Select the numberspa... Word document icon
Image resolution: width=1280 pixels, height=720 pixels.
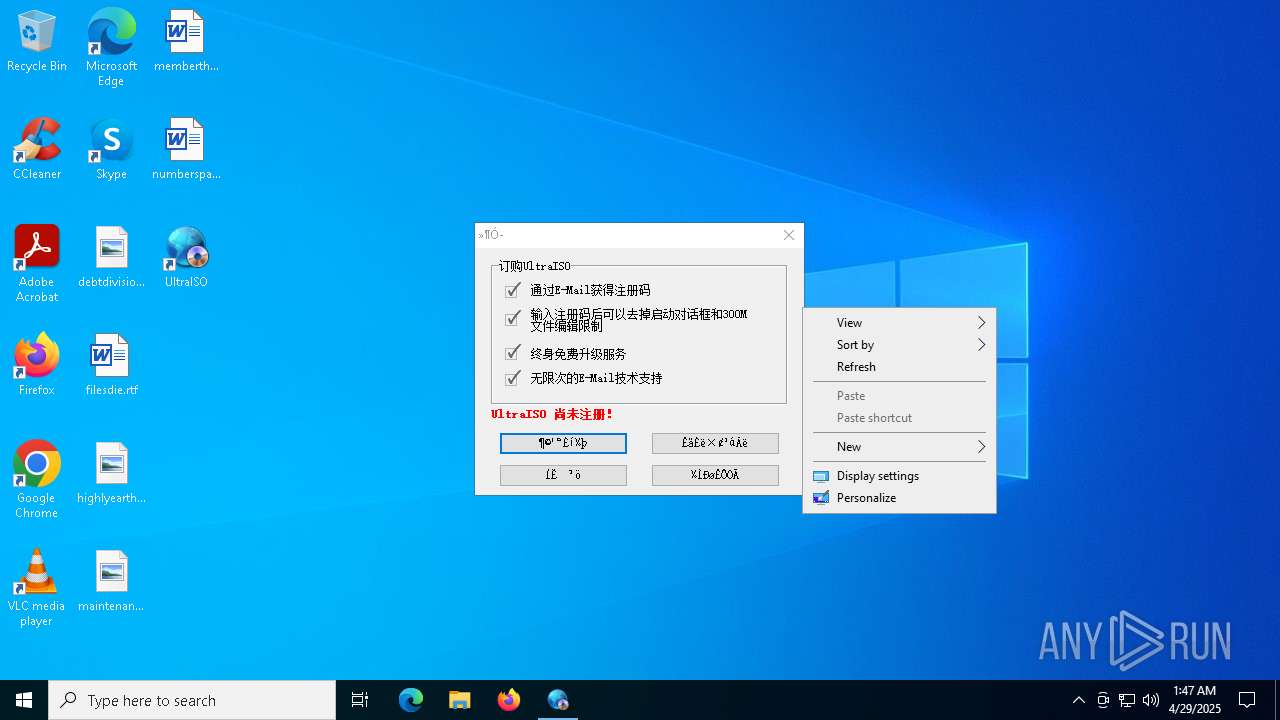click(x=186, y=150)
